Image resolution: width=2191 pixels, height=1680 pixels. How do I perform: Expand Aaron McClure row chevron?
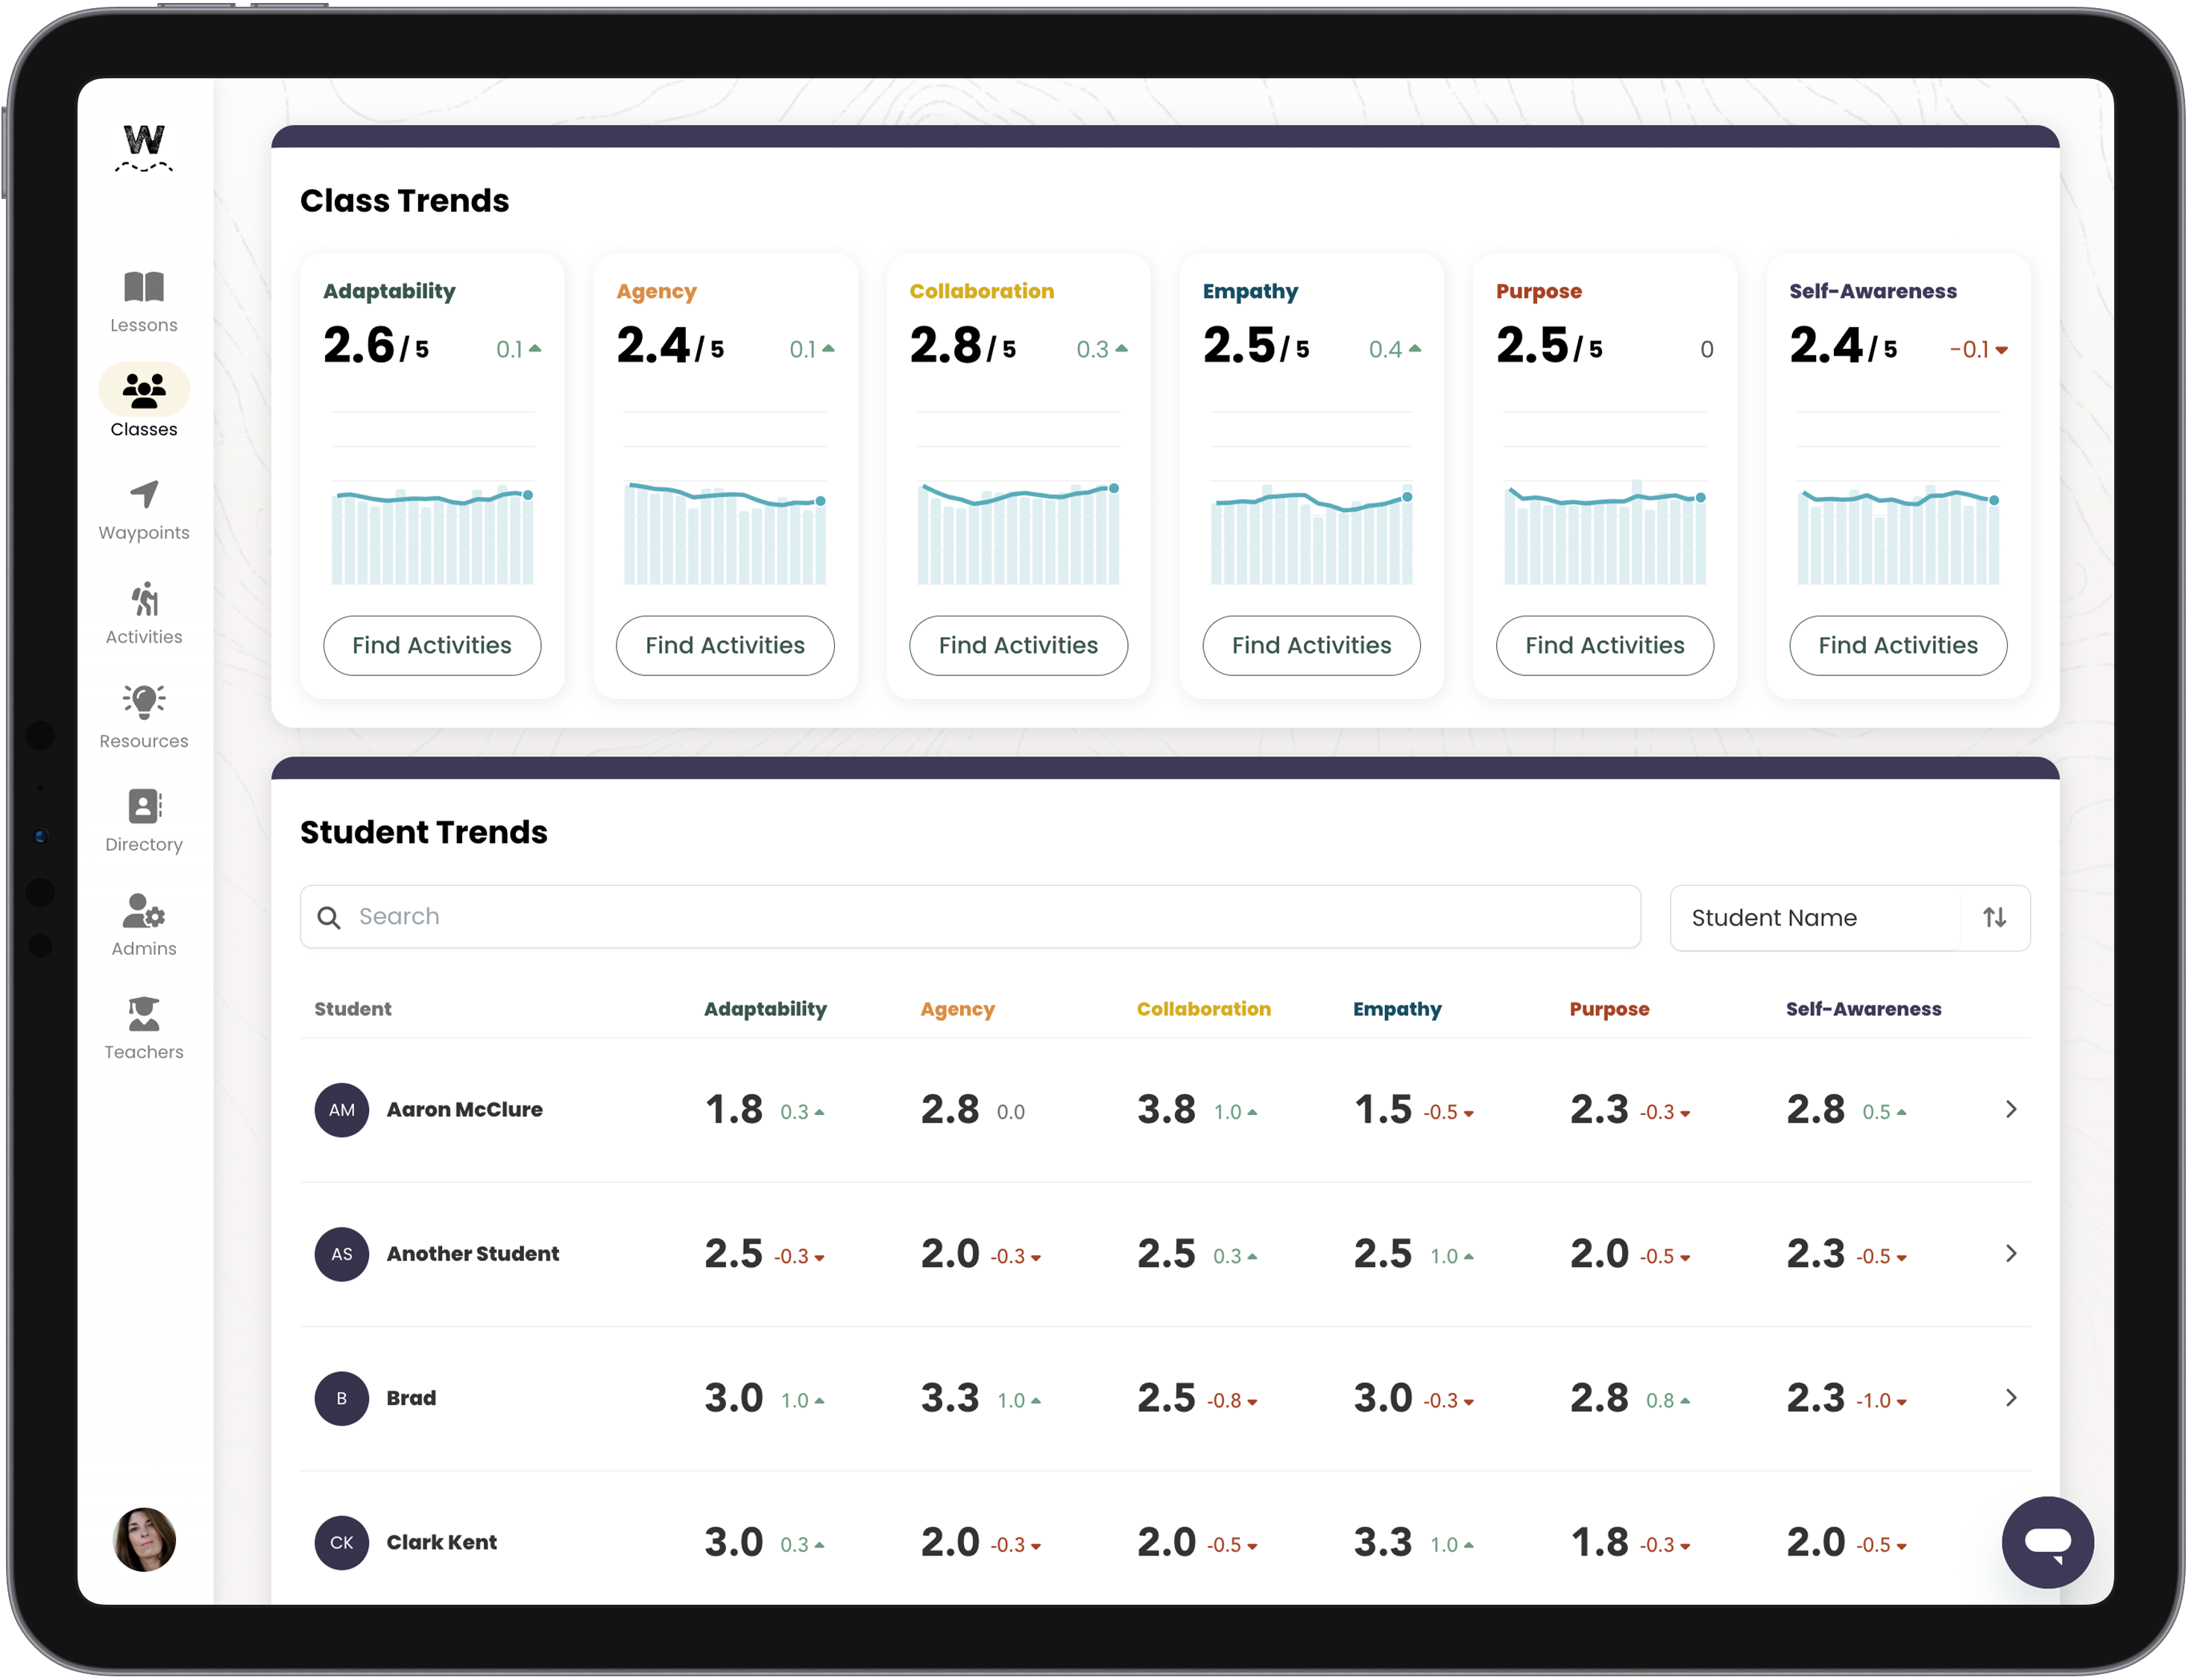pyautogui.click(x=2011, y=1110)
